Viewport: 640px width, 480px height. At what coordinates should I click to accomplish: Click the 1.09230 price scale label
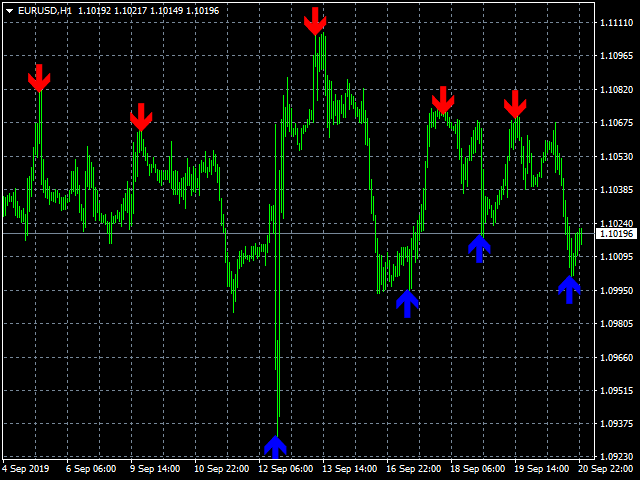point(616,456)
